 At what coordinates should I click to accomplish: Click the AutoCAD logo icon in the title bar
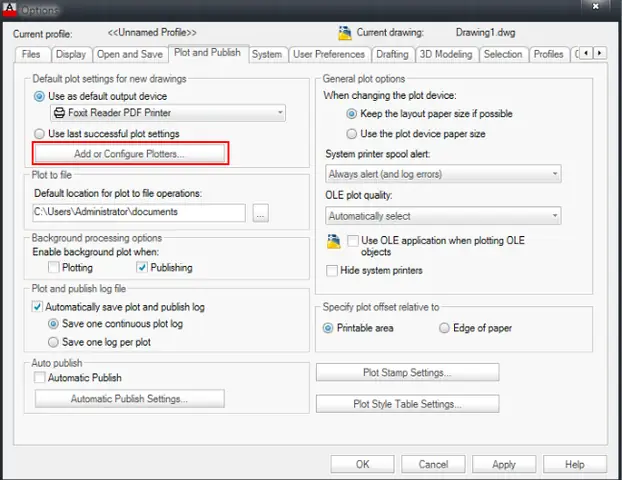(x=9, y=9)
